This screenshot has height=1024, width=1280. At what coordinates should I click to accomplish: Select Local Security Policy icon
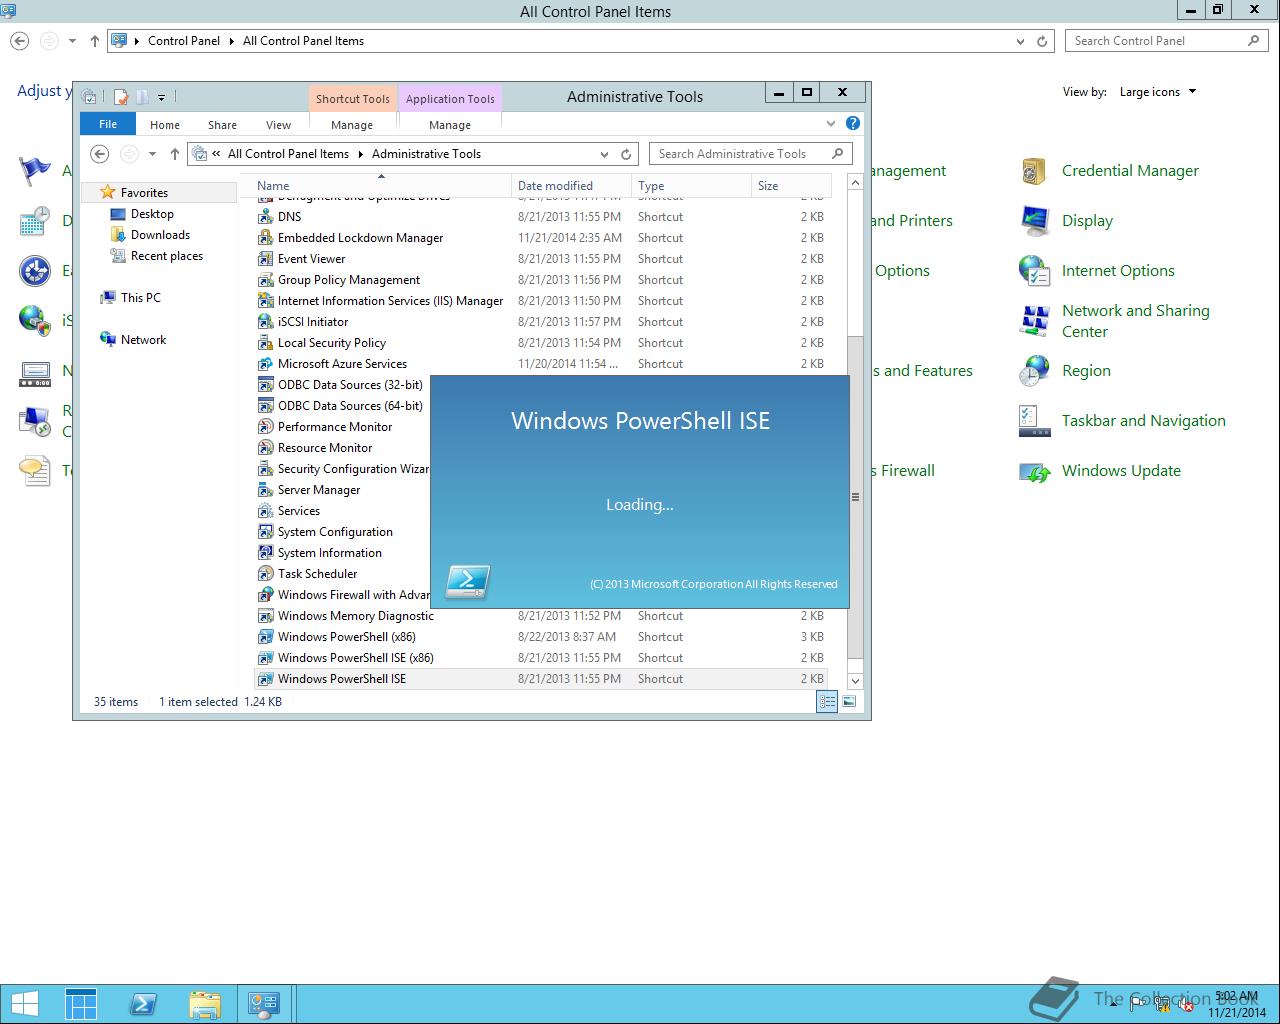pos(265,342)
